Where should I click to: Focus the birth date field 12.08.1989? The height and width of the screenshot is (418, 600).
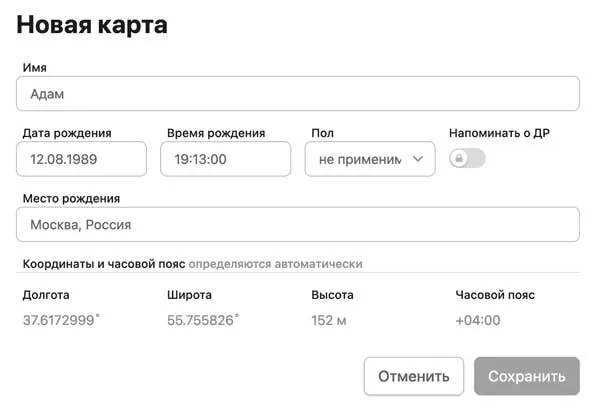tap(82, 159)
